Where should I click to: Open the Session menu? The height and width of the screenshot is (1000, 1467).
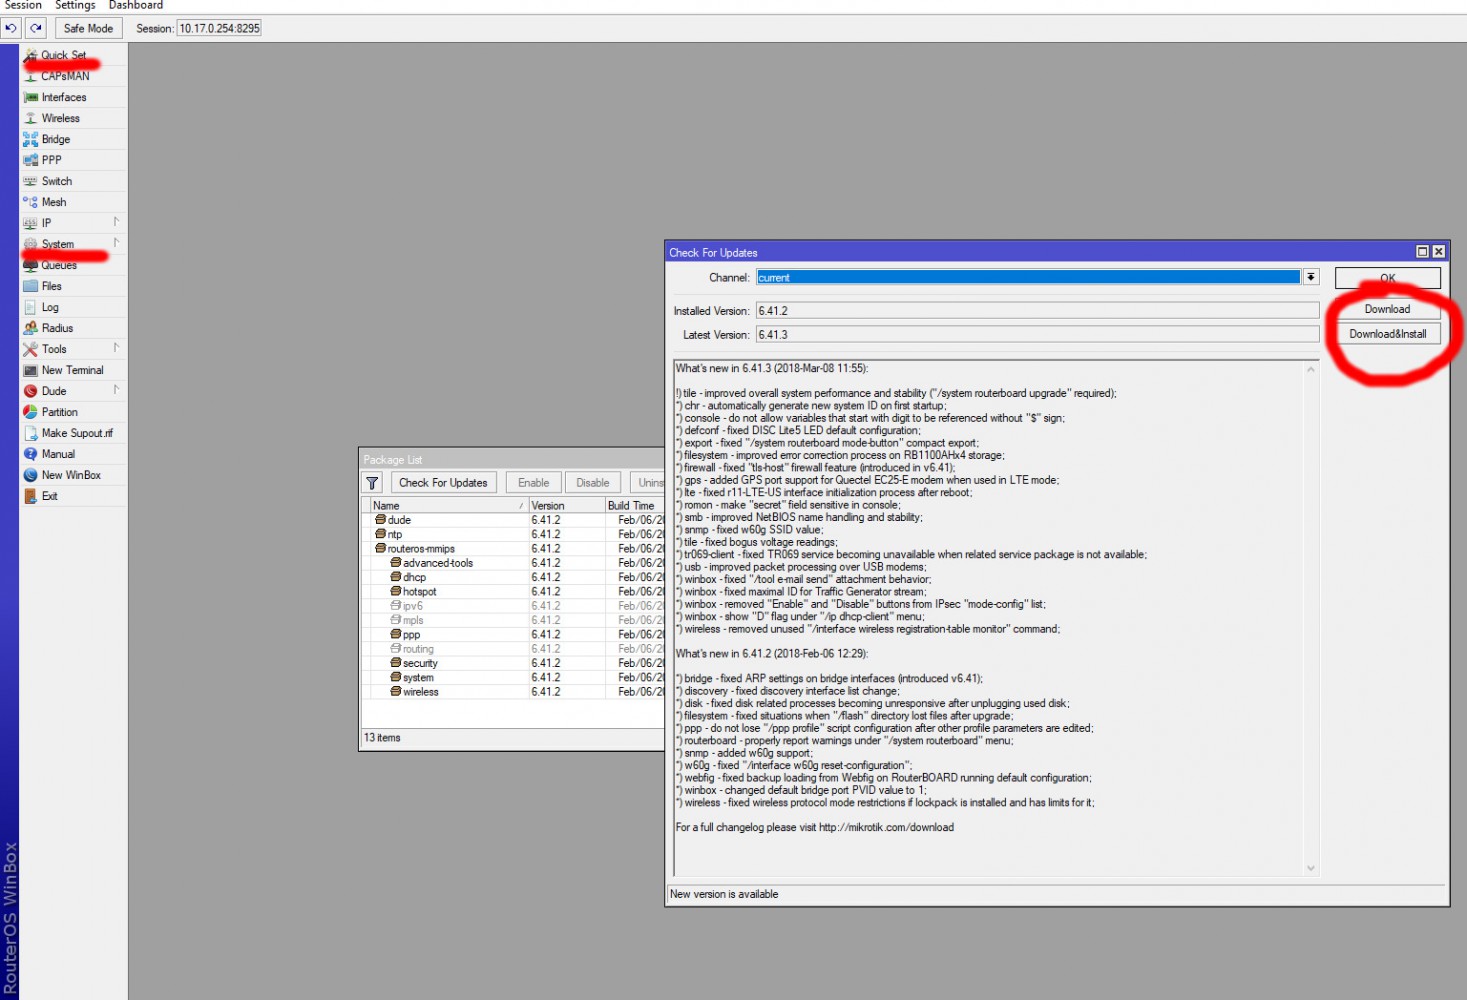23,5
